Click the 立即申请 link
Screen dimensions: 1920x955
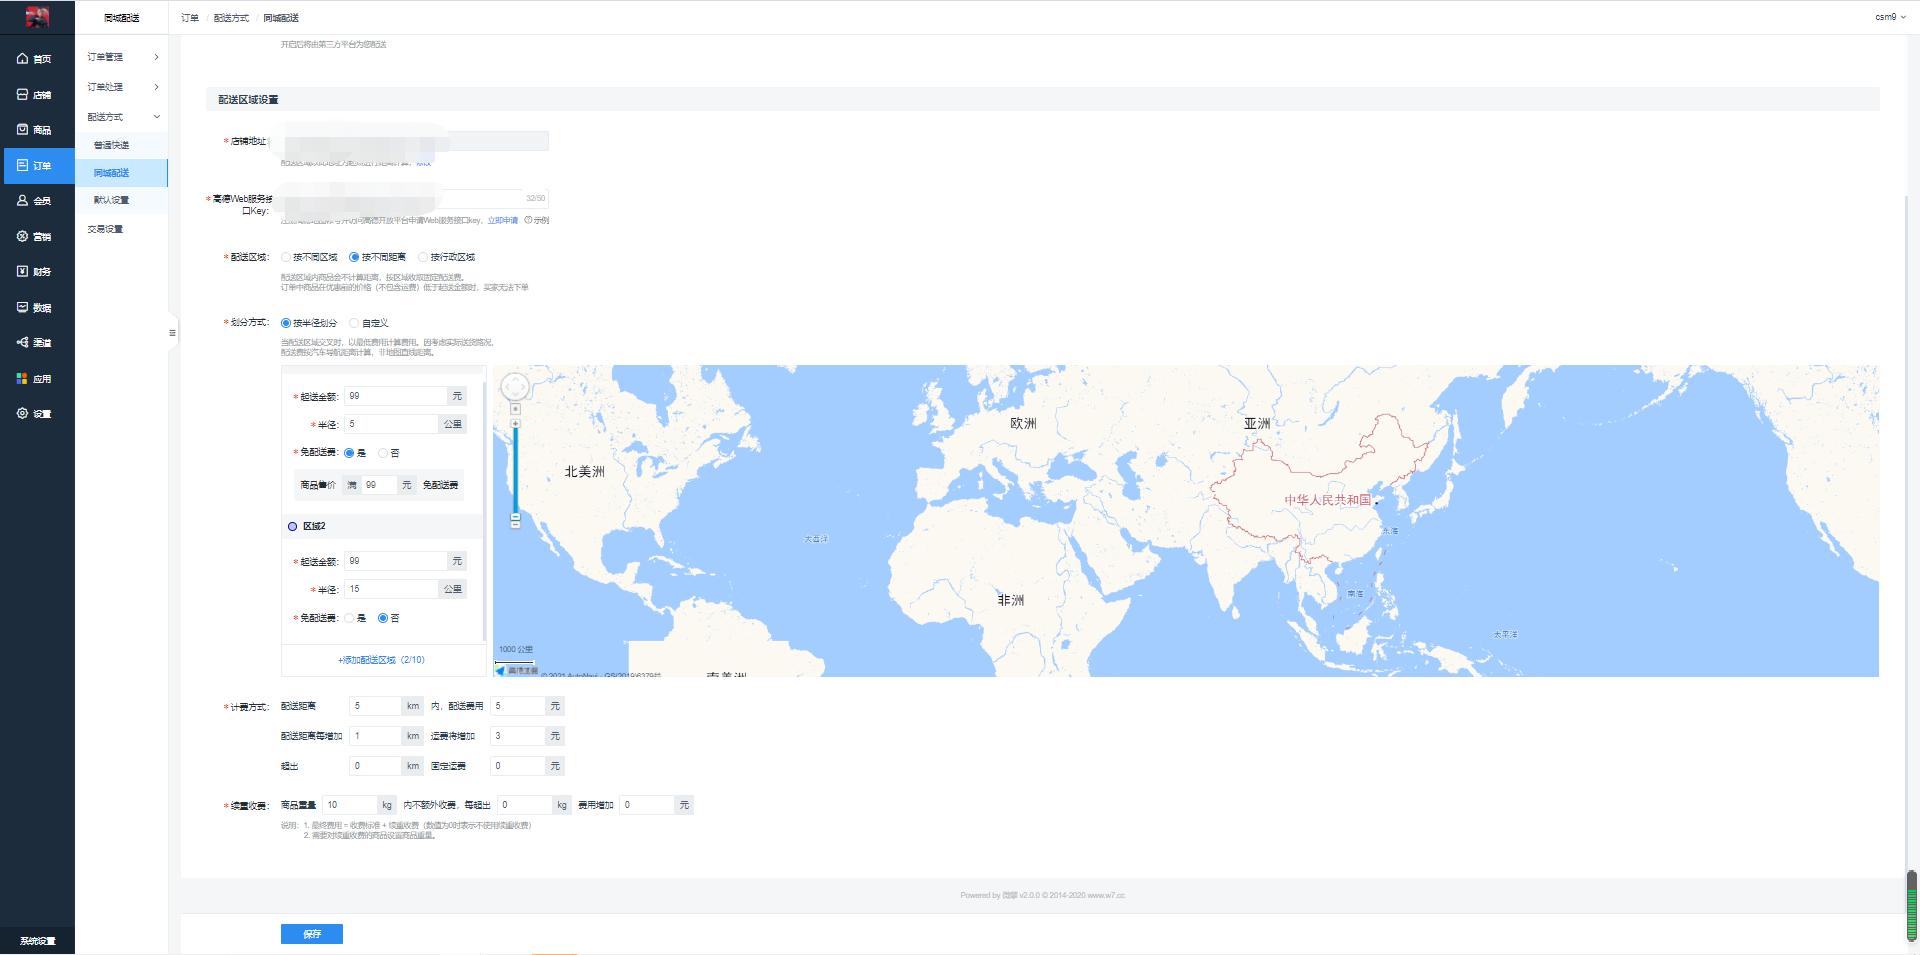click(x=503, y=220)
